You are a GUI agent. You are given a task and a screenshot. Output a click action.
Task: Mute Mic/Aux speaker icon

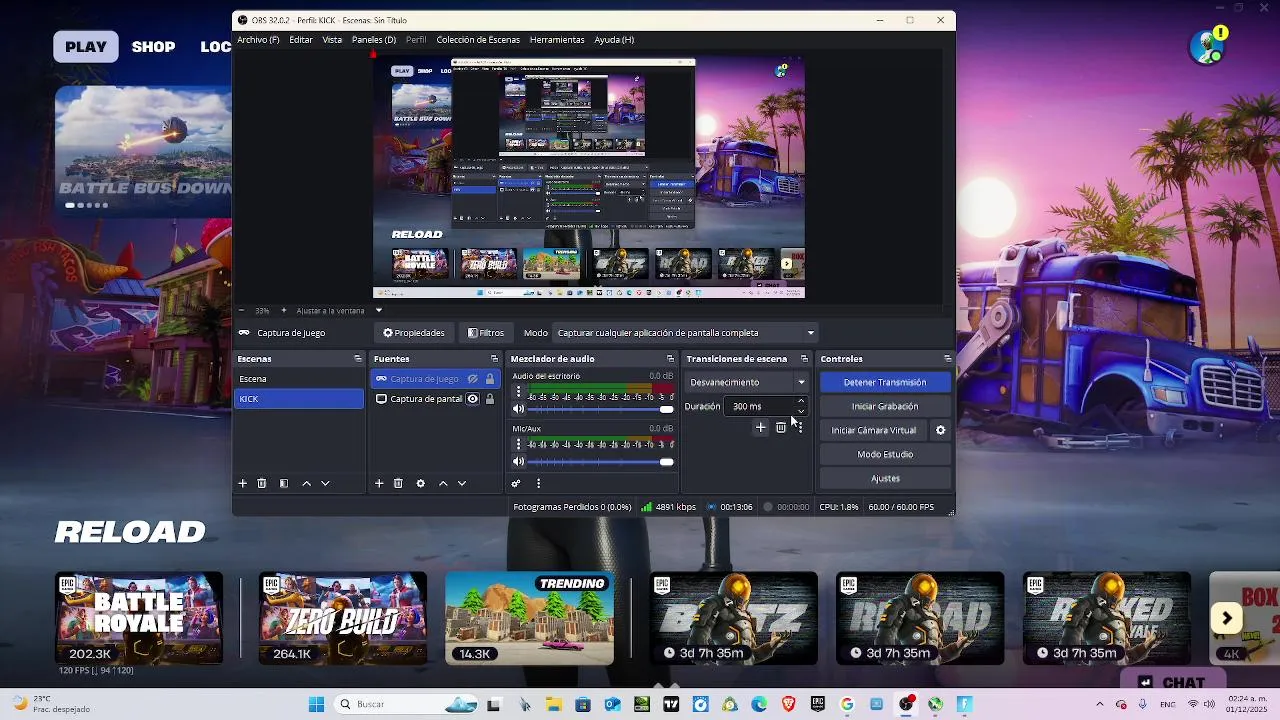pyautogui.click(x=518, y=461)
